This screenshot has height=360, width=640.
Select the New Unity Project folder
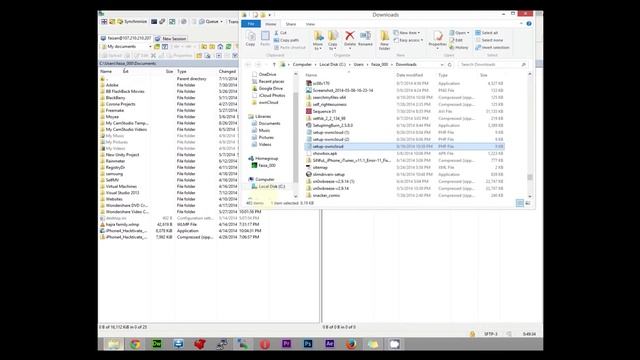click(x=122, y=155)
